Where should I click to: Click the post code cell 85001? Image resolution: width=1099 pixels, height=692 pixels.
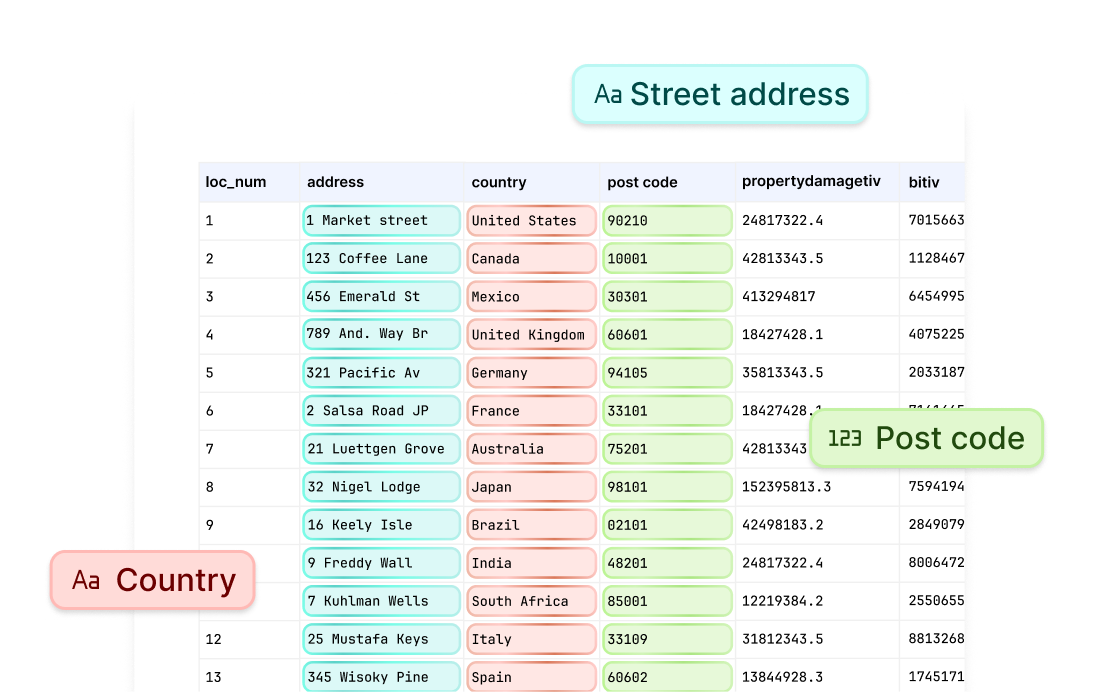pyautogui.click(x=667, y=601)
